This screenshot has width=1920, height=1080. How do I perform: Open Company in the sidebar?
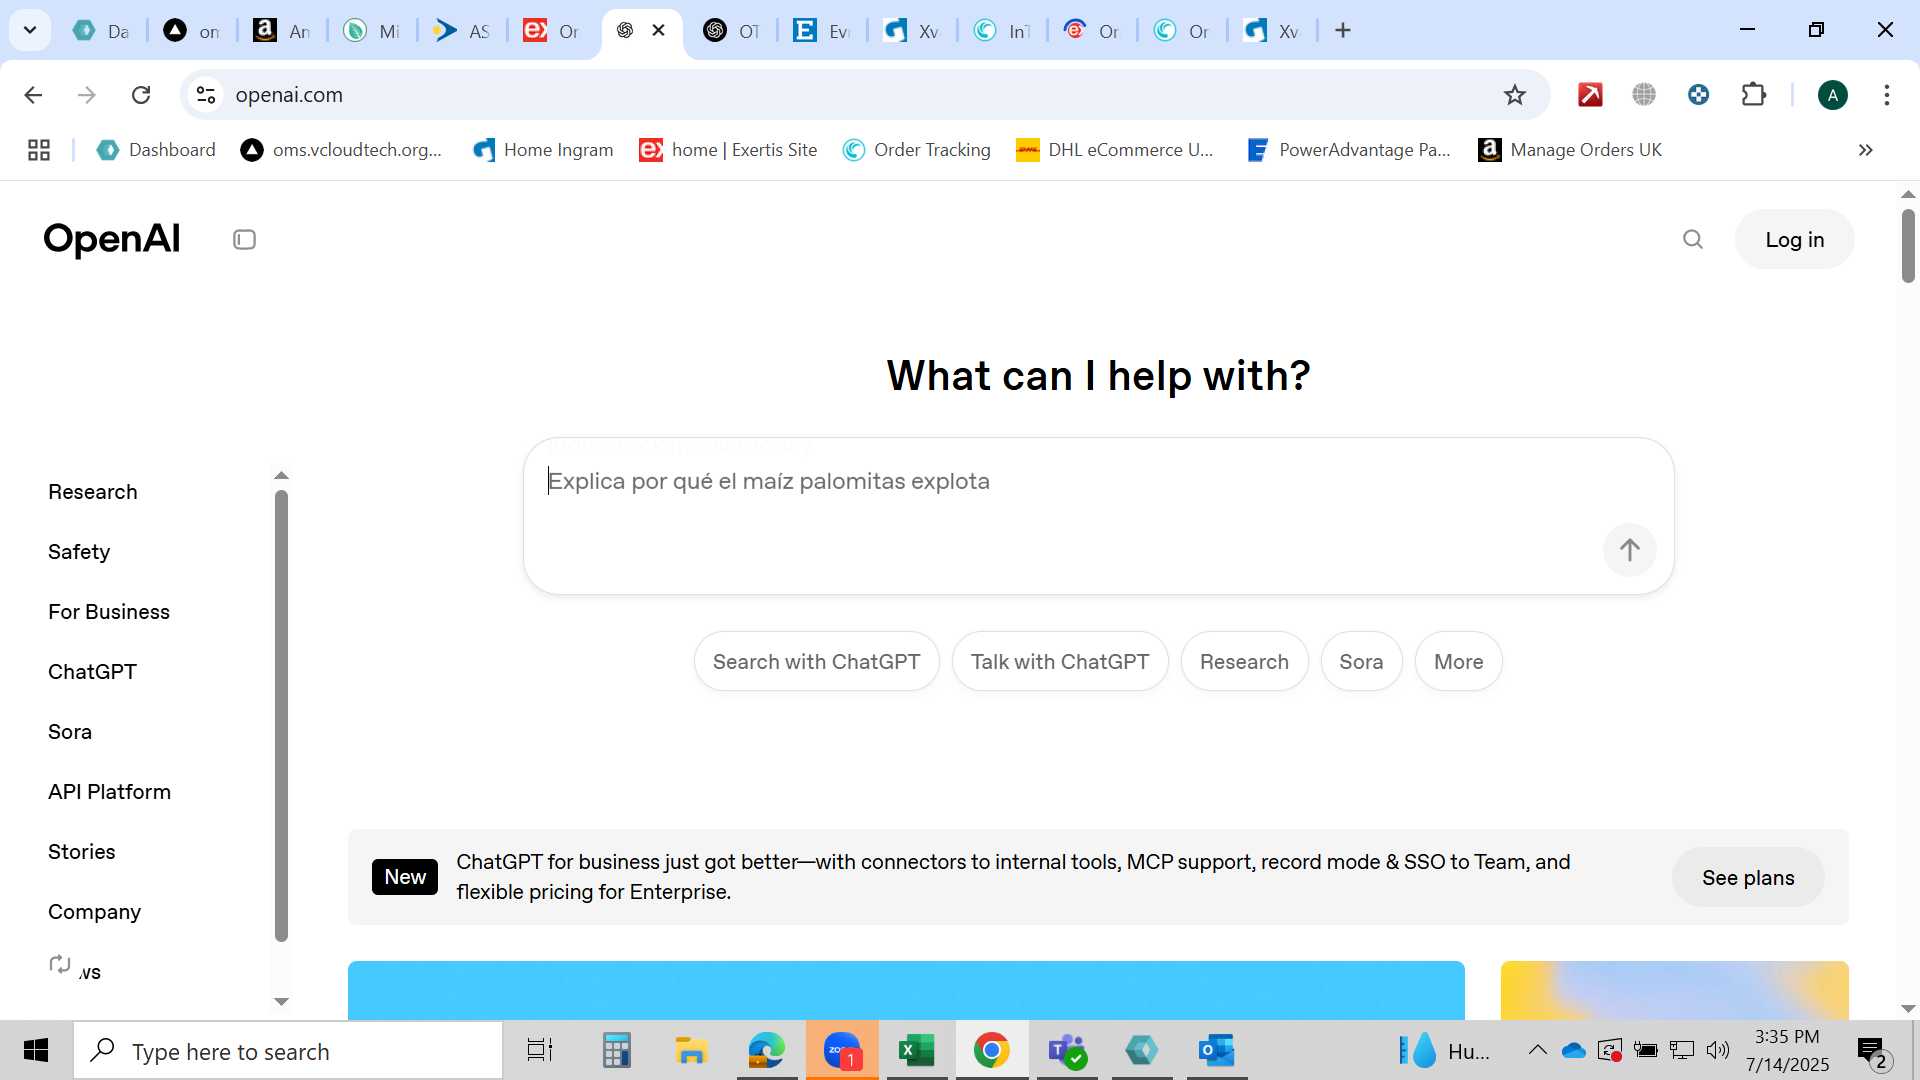click(94, 912)
